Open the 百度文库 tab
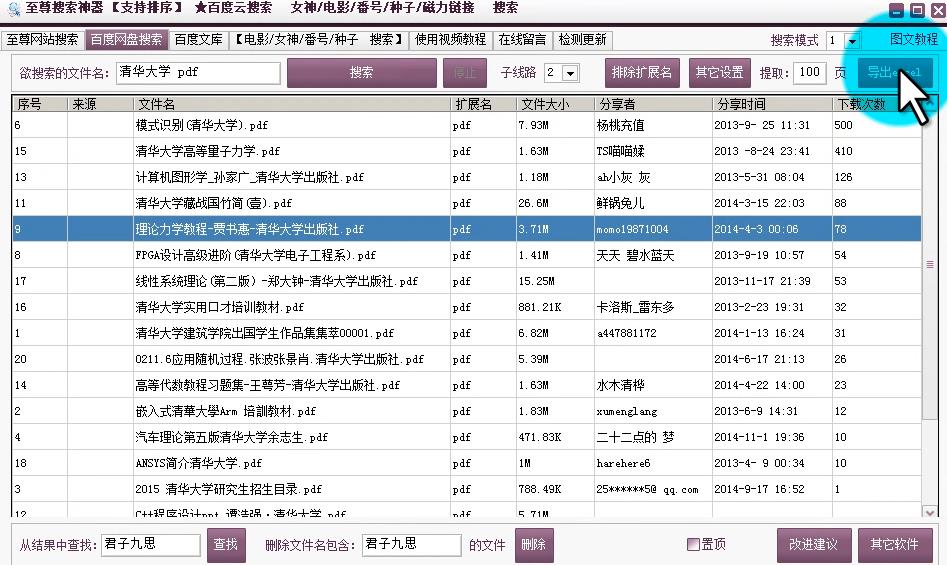Screen dimensions: 947x565 click(198, 40)
